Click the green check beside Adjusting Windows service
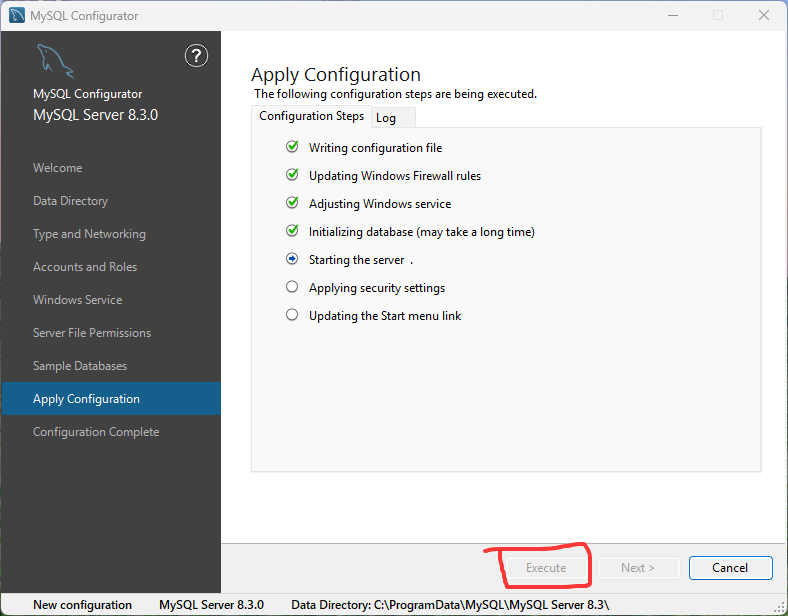 292,203
